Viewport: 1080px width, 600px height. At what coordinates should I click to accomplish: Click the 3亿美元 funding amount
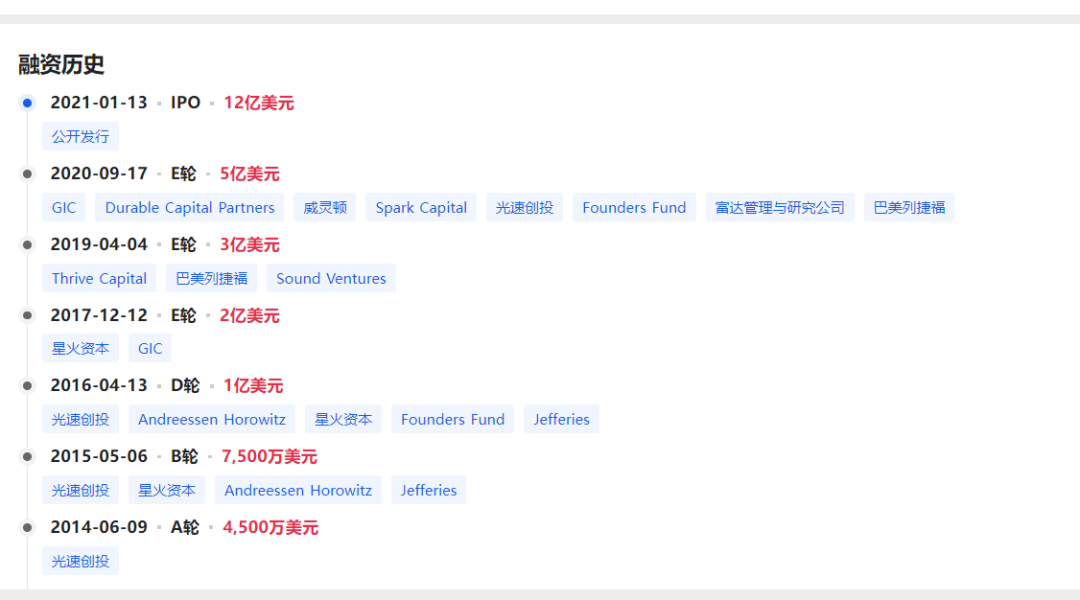click(x=249, y=245)
